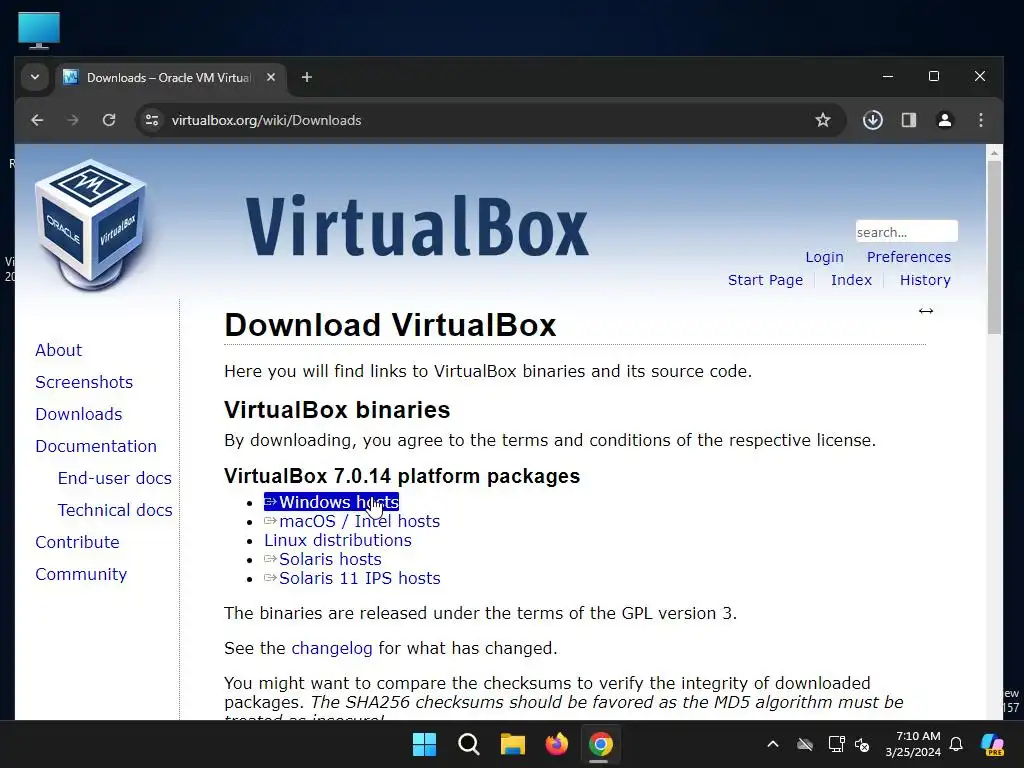Go to Start Page link

(x=765, y=280)
